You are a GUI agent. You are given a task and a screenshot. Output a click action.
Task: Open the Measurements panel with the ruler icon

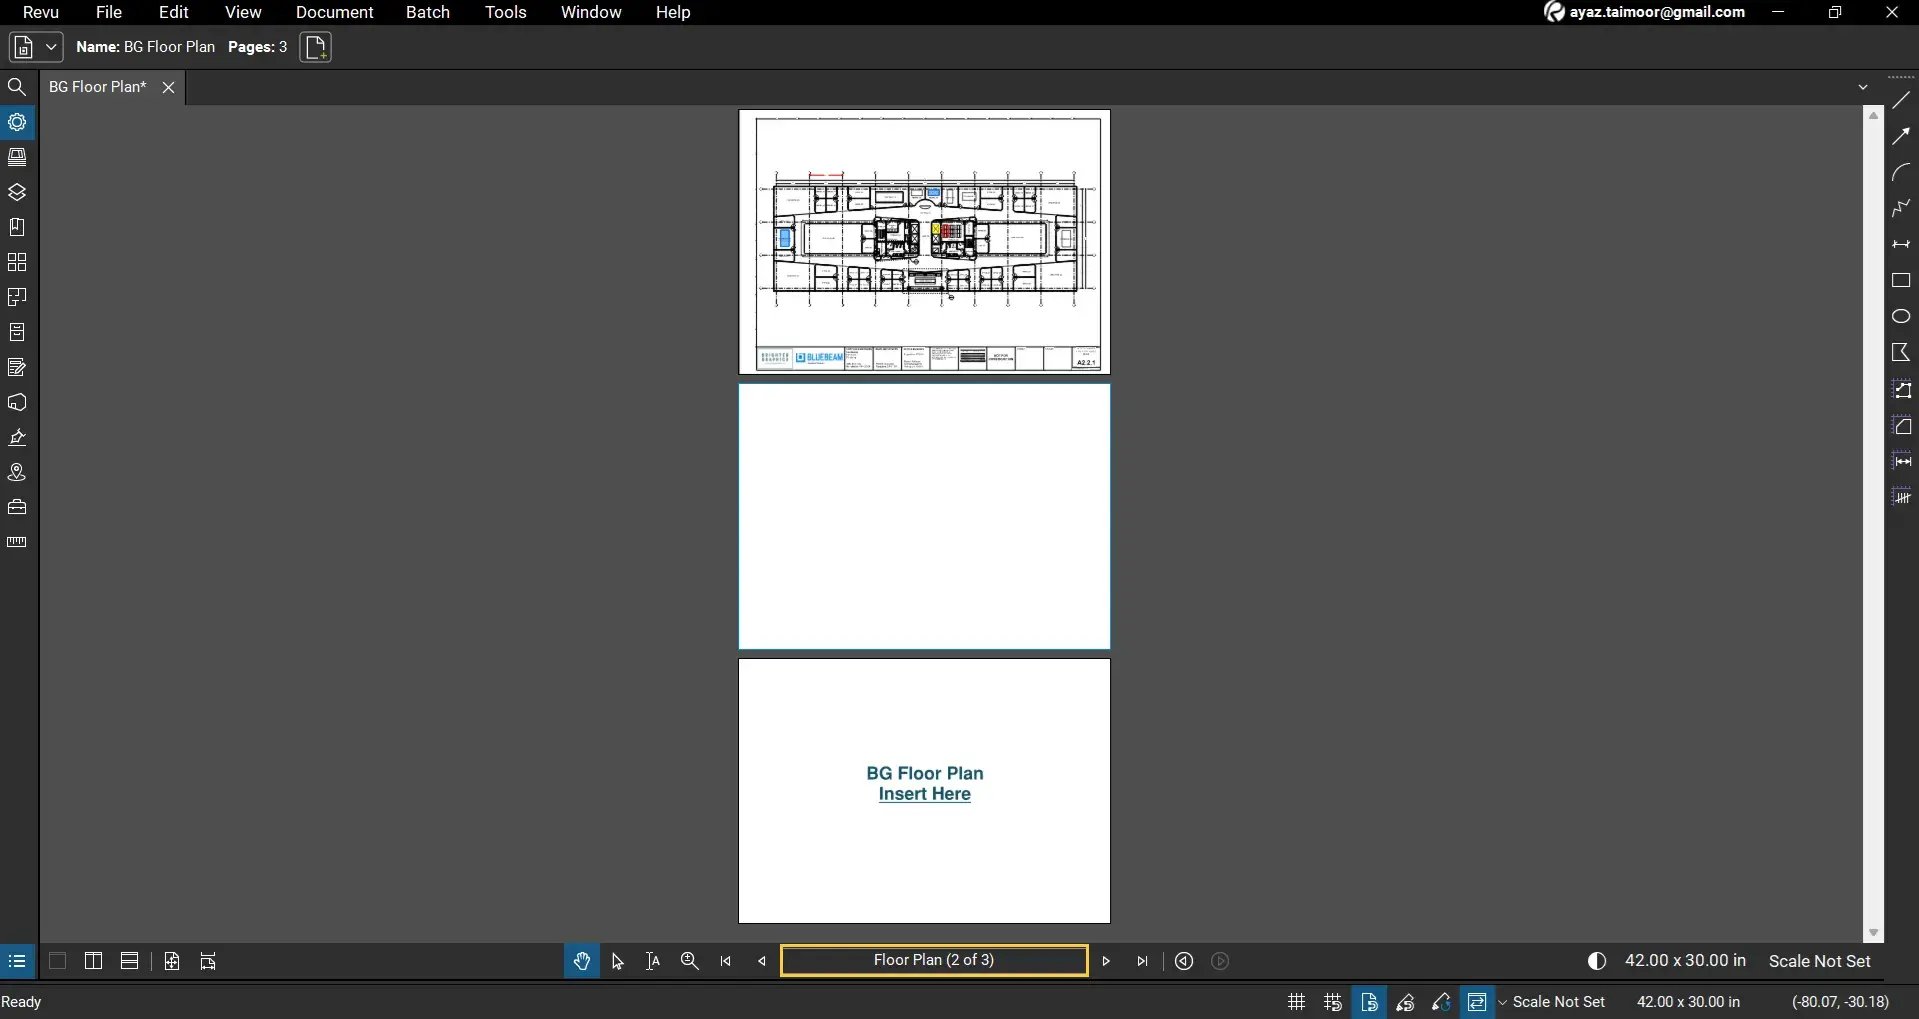(17, 541)
